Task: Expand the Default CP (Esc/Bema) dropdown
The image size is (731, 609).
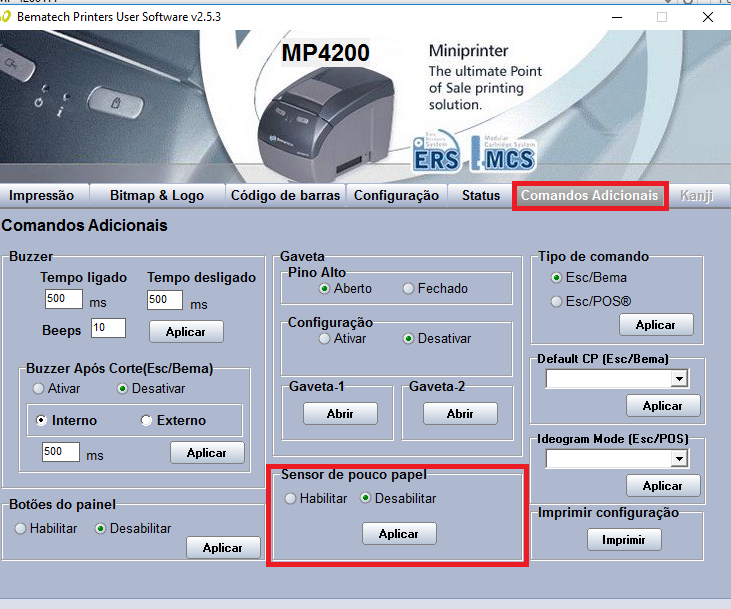Action: pyautogui.click(x=679, y=379)
